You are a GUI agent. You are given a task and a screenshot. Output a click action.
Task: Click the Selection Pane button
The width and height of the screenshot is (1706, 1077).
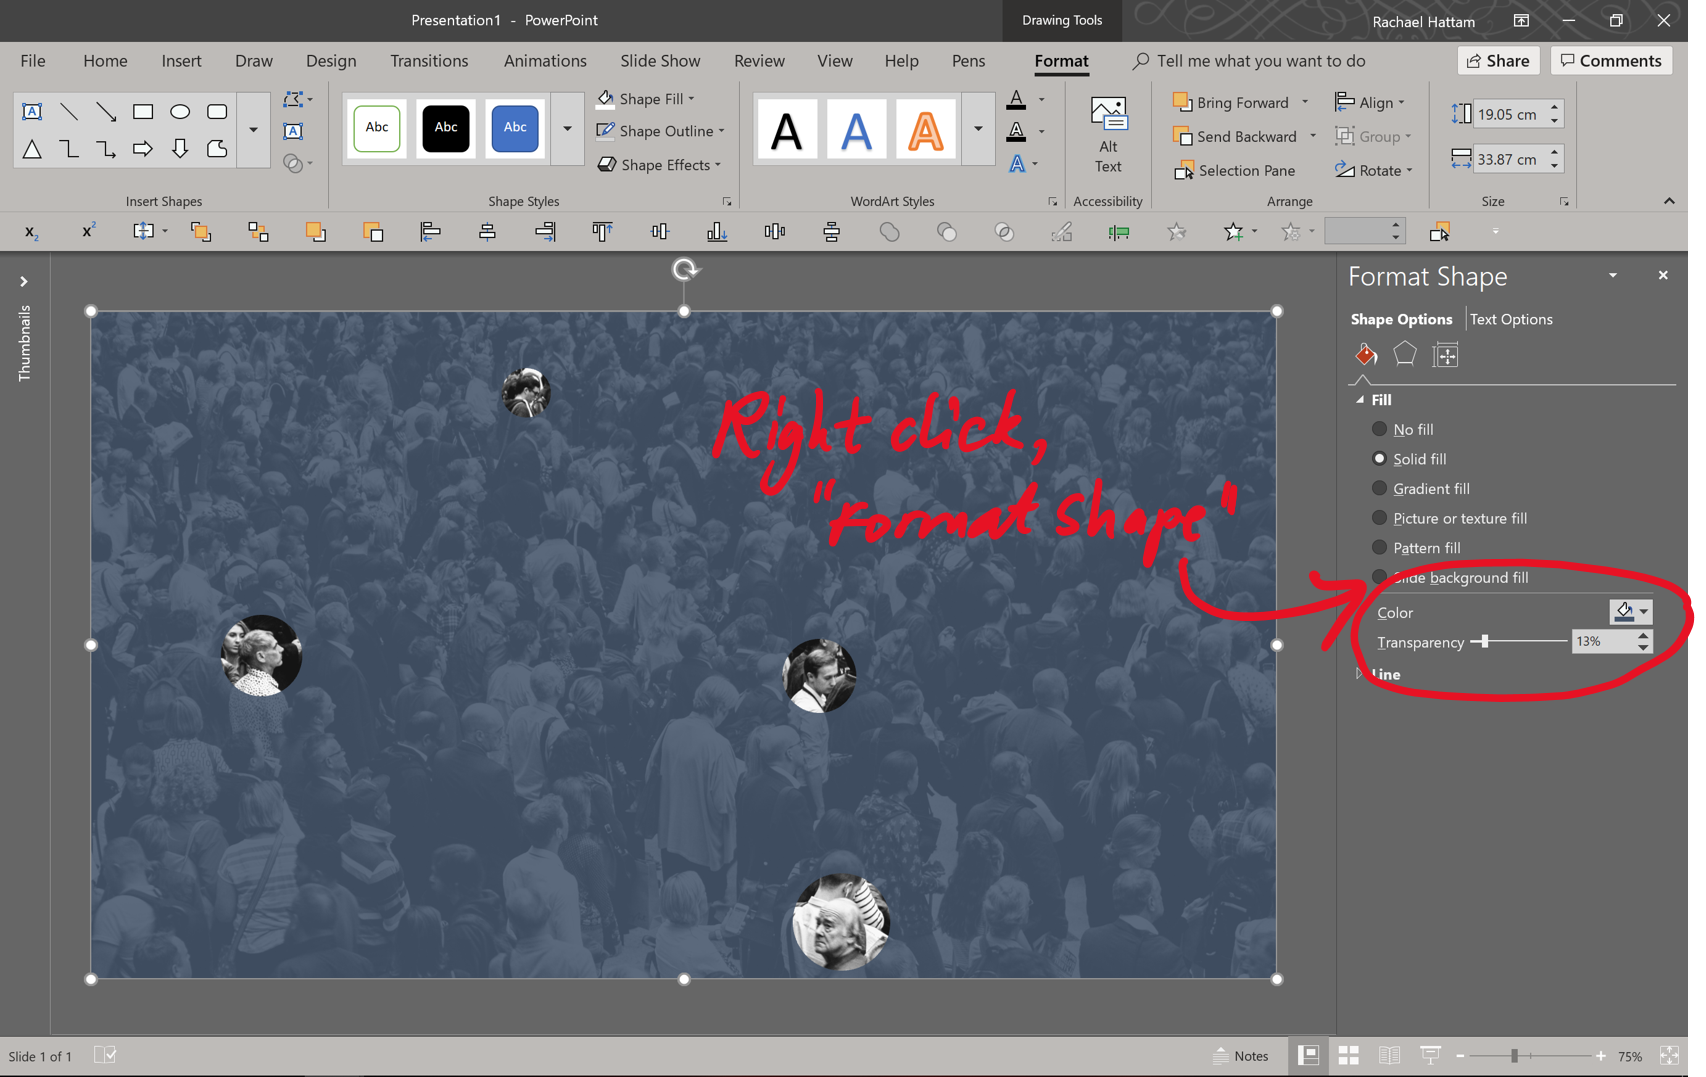coord(1235,170)
